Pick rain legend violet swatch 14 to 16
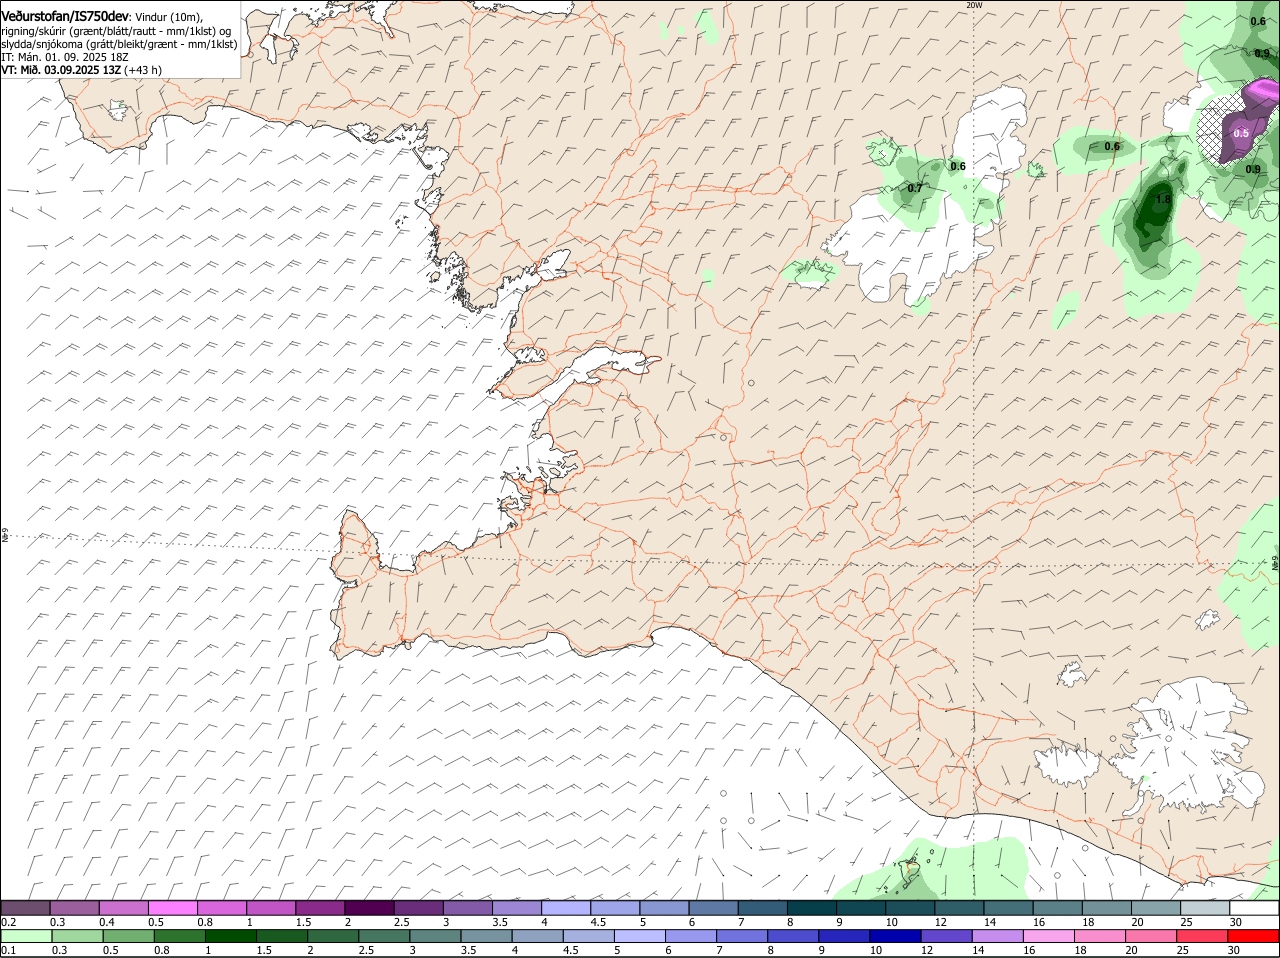Screen dimensions: 1280x958 point(997,936)
